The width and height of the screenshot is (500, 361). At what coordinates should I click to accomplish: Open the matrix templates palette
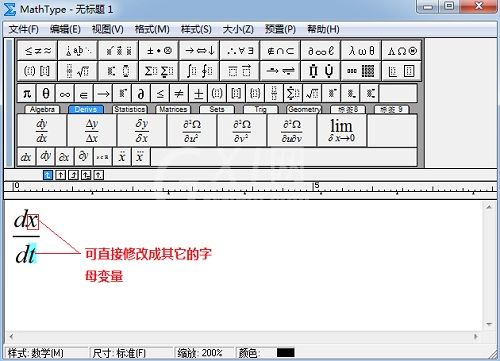[361, 71]
